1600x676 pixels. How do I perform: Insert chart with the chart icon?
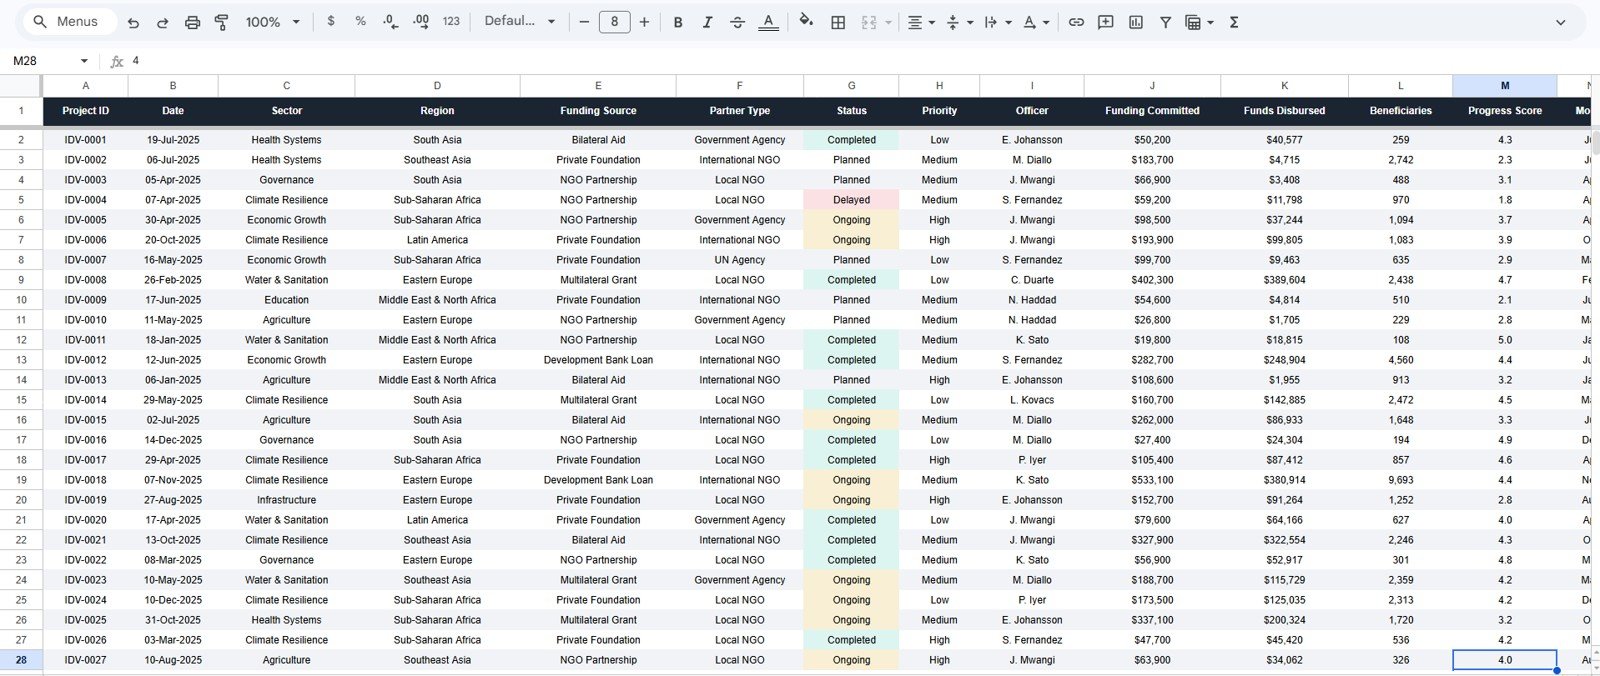pyautogui.click(x=1136, y=22)
